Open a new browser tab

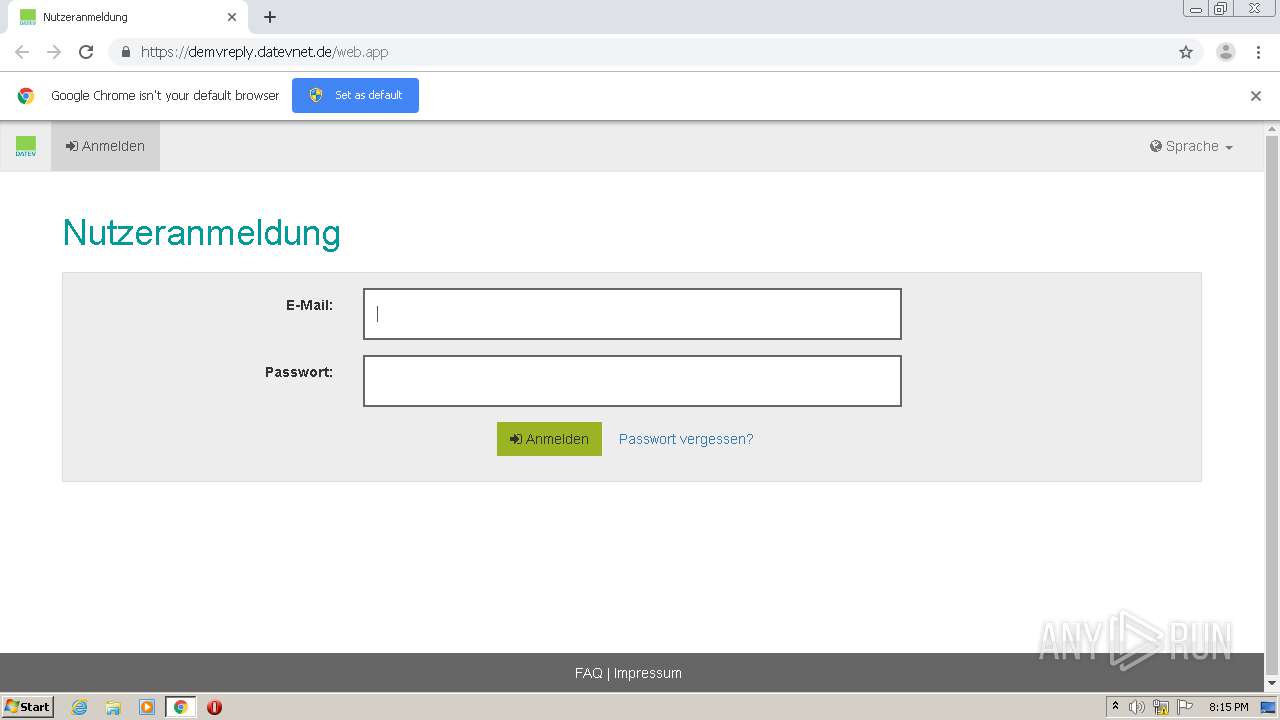pos(270,17)
